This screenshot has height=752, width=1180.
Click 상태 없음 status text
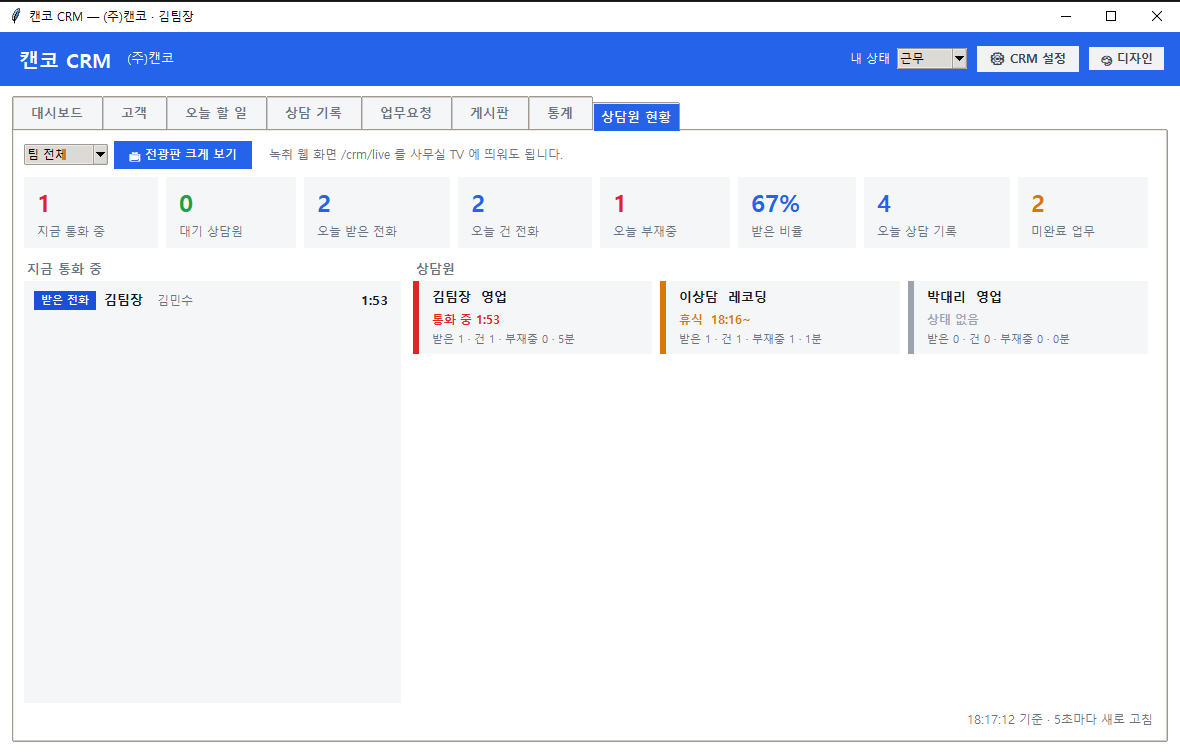(x=953, y=320)
